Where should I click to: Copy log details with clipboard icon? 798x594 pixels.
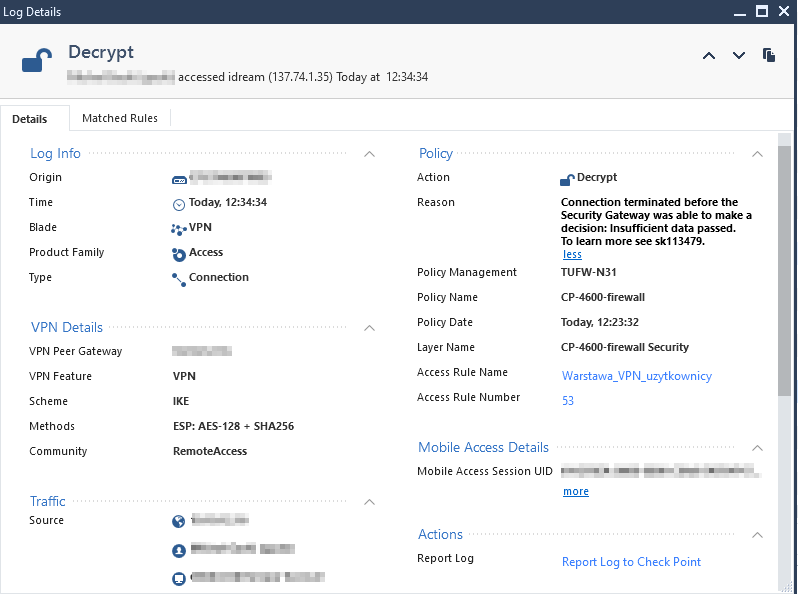tap(769, 56)
